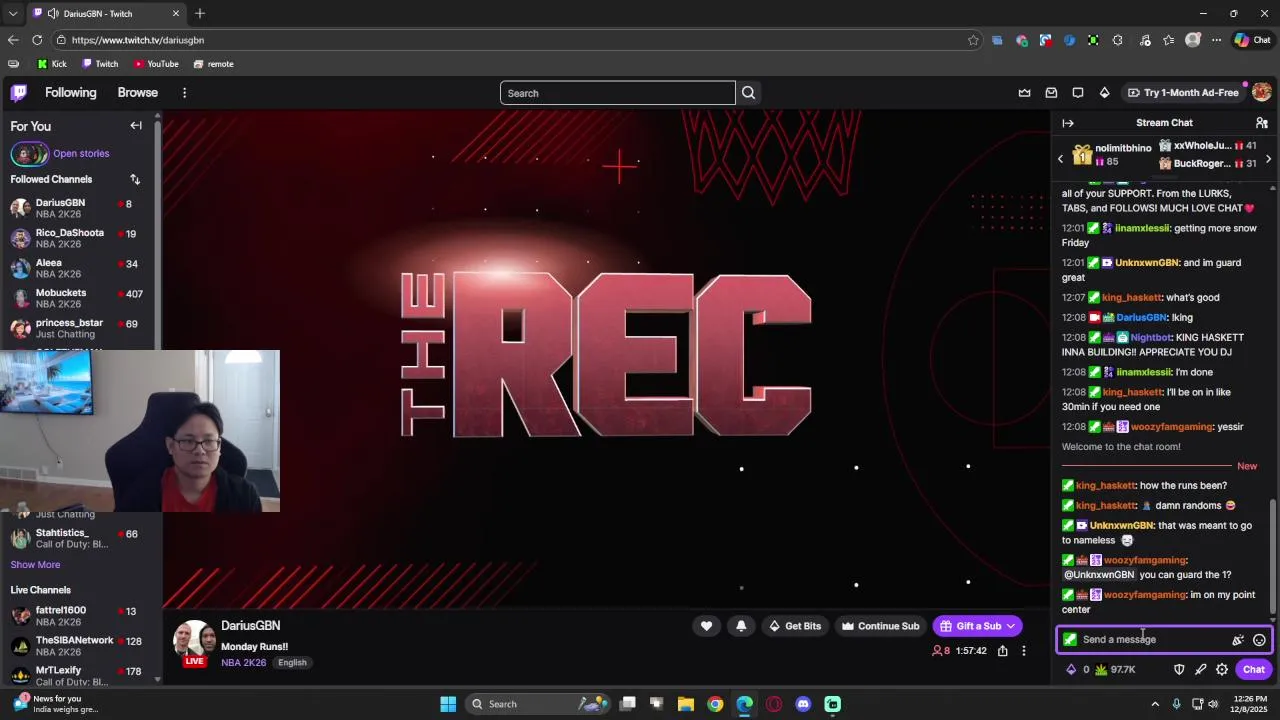
Task: Open the browser tab actions dropdown
Action: coord(14,14)
